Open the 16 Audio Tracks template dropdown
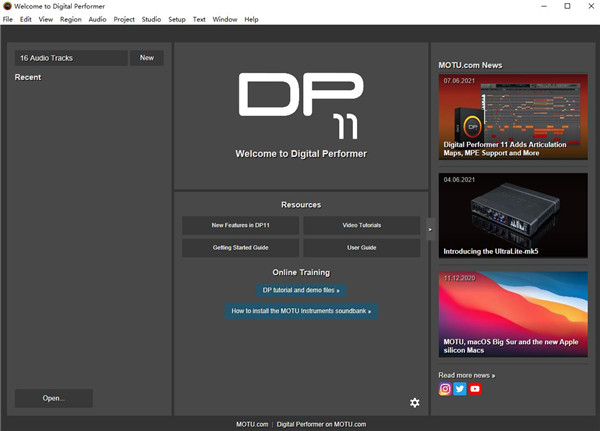The height and width of the screenshot is (431, 600). coord(71,58)
